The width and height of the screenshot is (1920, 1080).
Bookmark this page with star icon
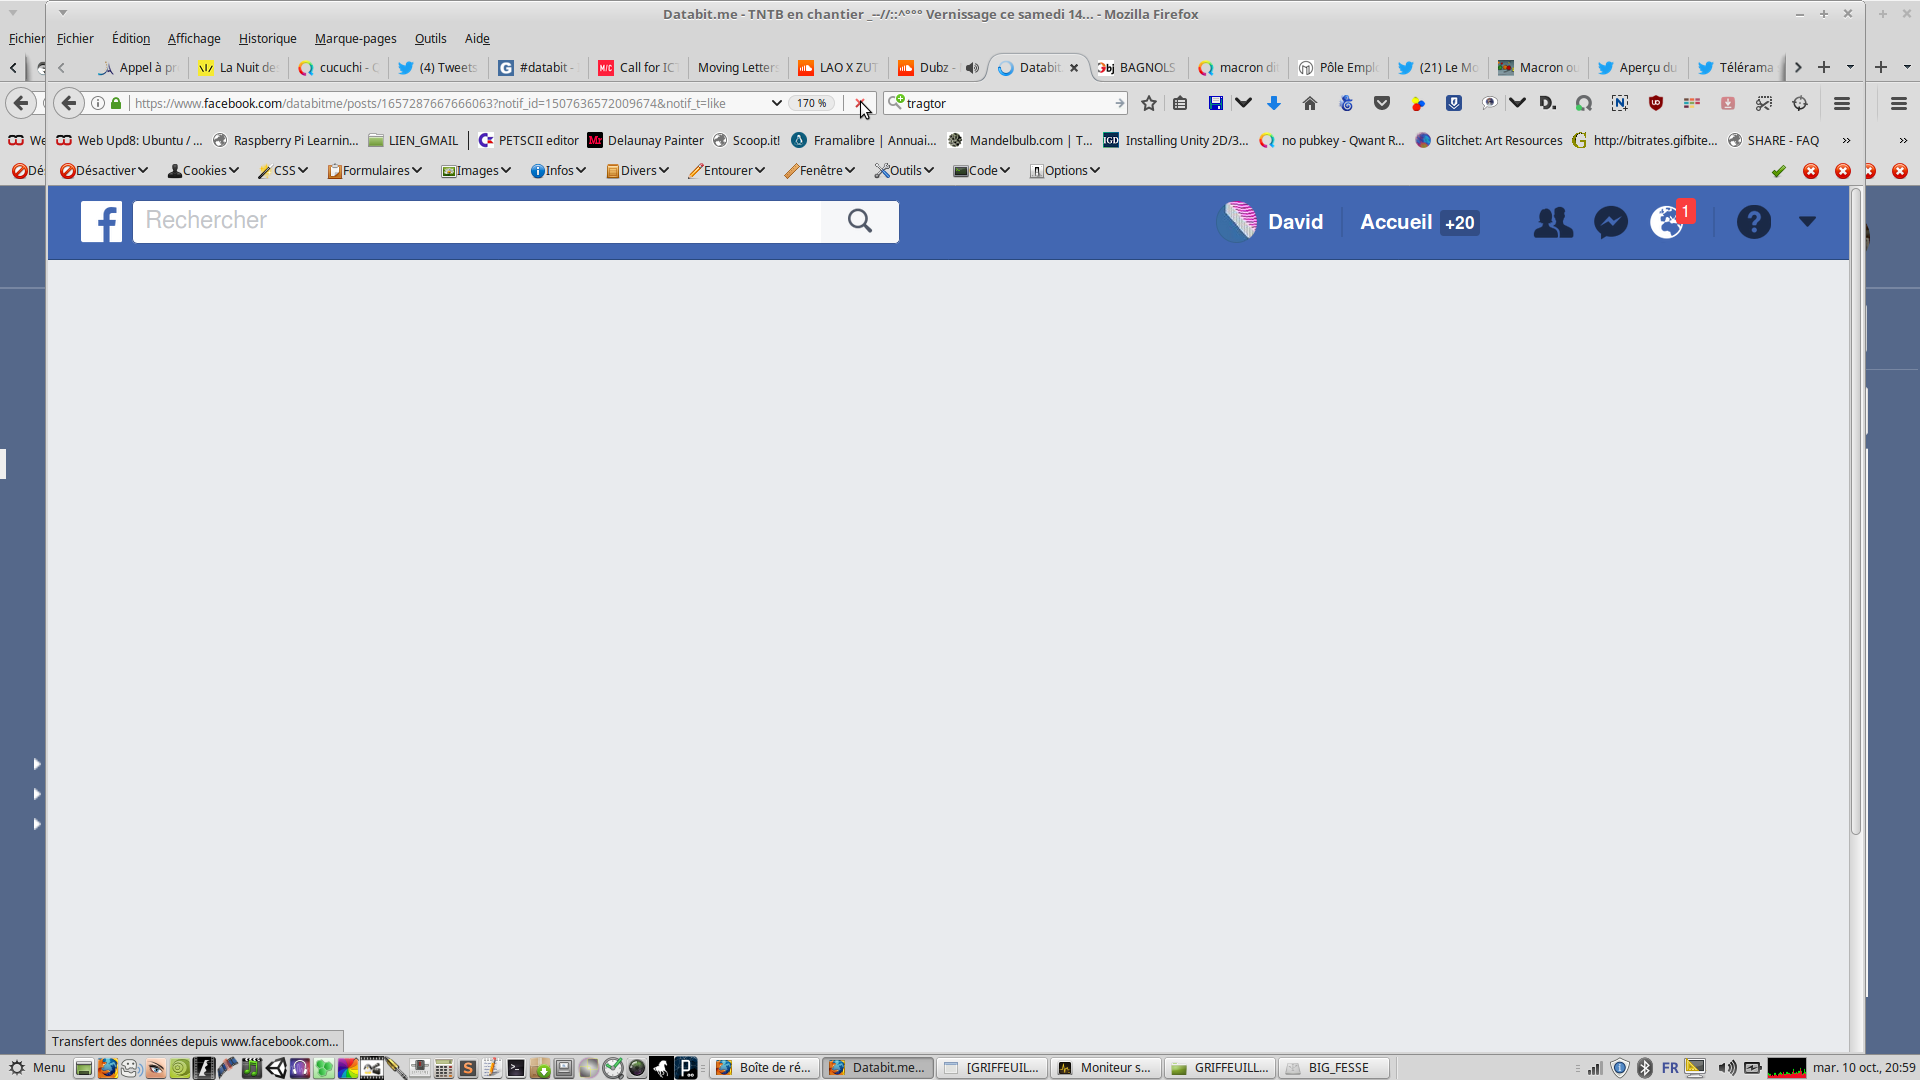point(1149,103)
